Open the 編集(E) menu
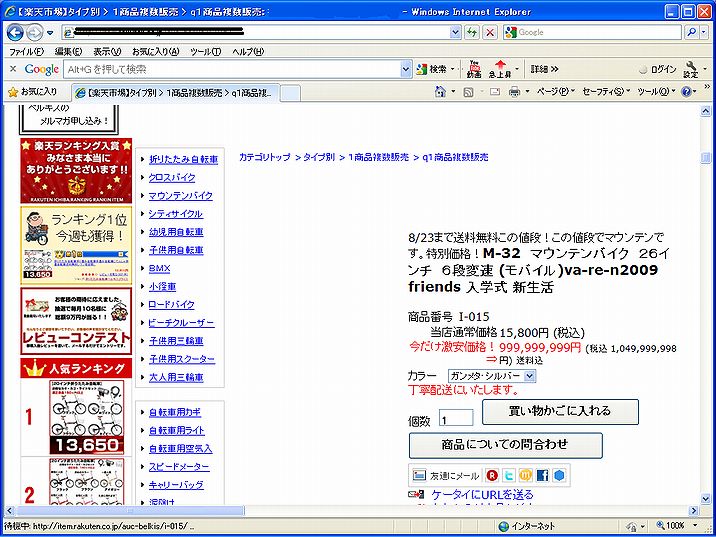 pyautogui.click(x=68, y=52)
